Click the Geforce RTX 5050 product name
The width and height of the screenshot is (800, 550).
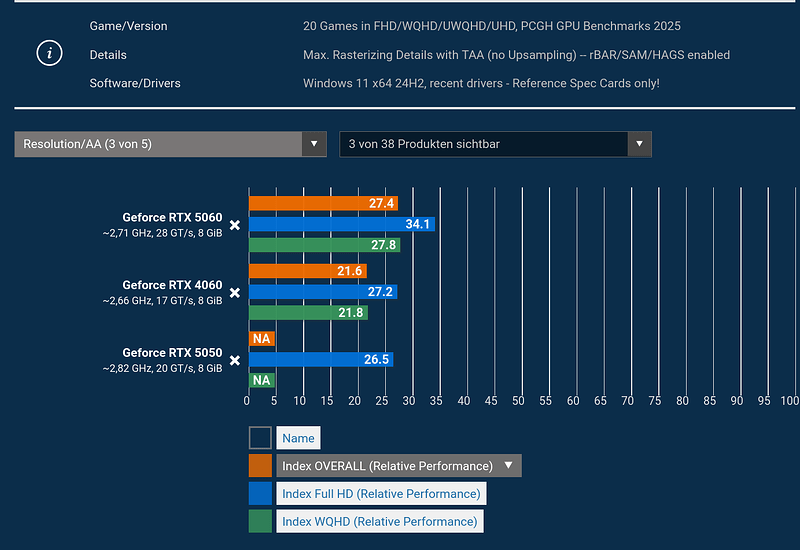172,352
